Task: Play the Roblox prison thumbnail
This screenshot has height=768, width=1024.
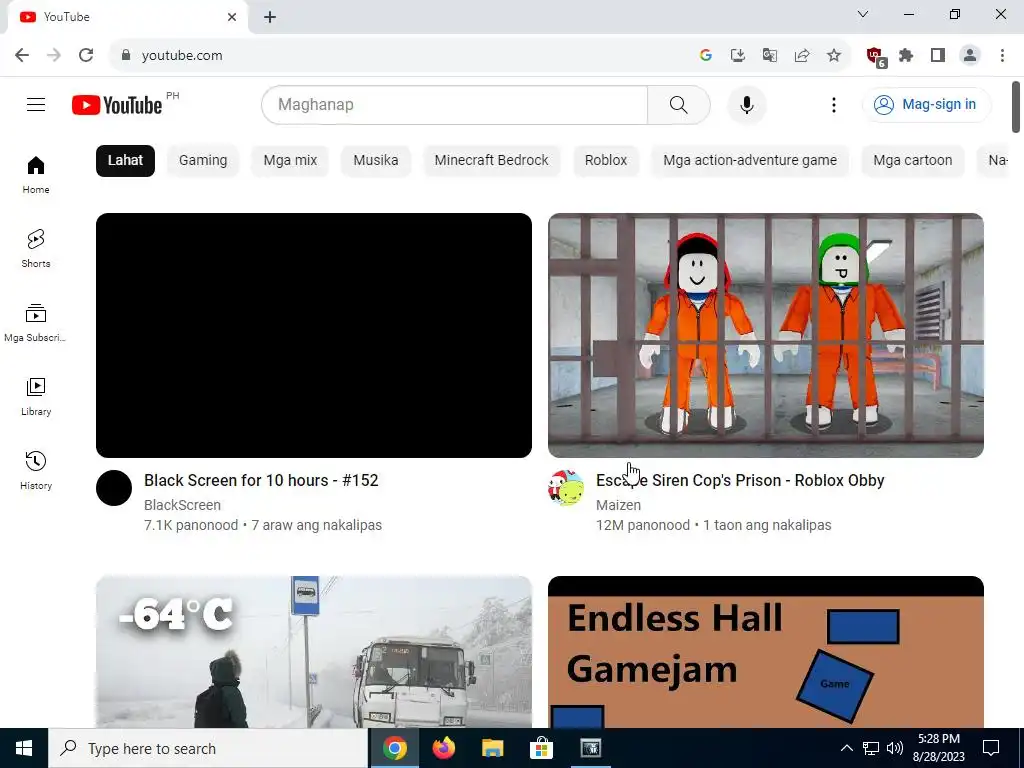Action: tap(765, 335)
